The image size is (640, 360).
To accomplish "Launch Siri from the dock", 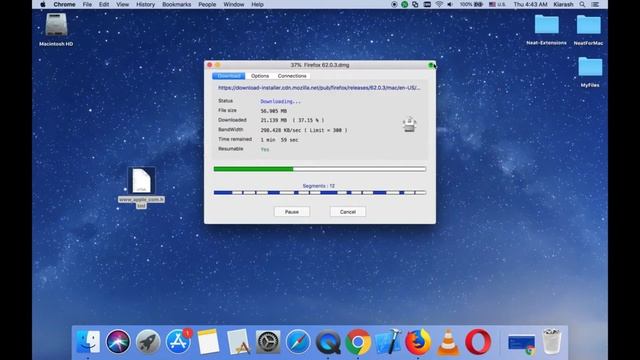I will pyautogui.click(x=118, y=342).
